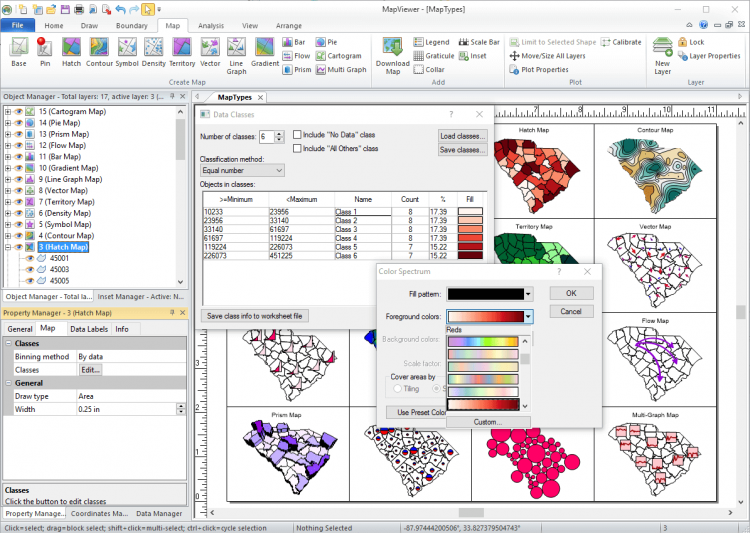Click the Load classes button
The width and height of the screenshot is (750, 533).
(x=463, y=136)
